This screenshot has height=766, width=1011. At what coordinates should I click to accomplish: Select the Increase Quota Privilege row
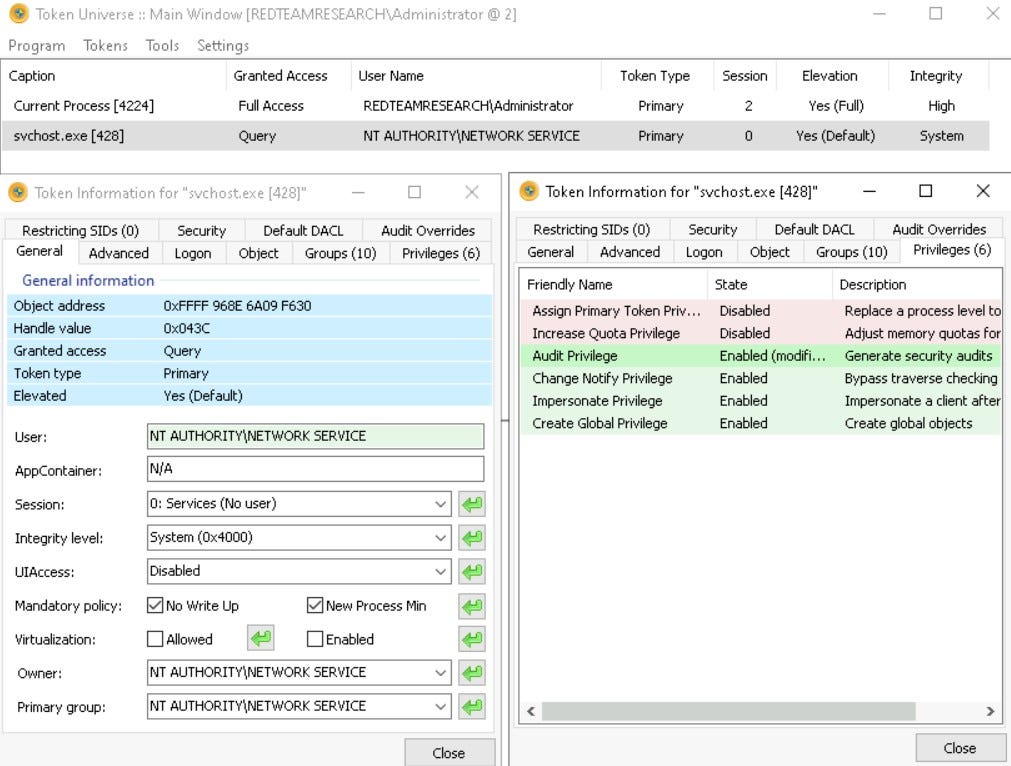click(761, 333)
